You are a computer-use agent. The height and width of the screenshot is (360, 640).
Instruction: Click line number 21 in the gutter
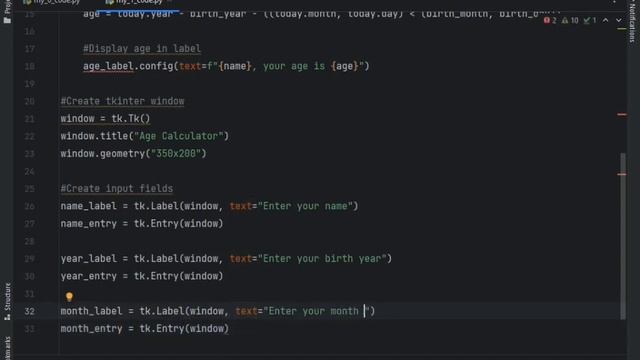(x=29, y=119)
